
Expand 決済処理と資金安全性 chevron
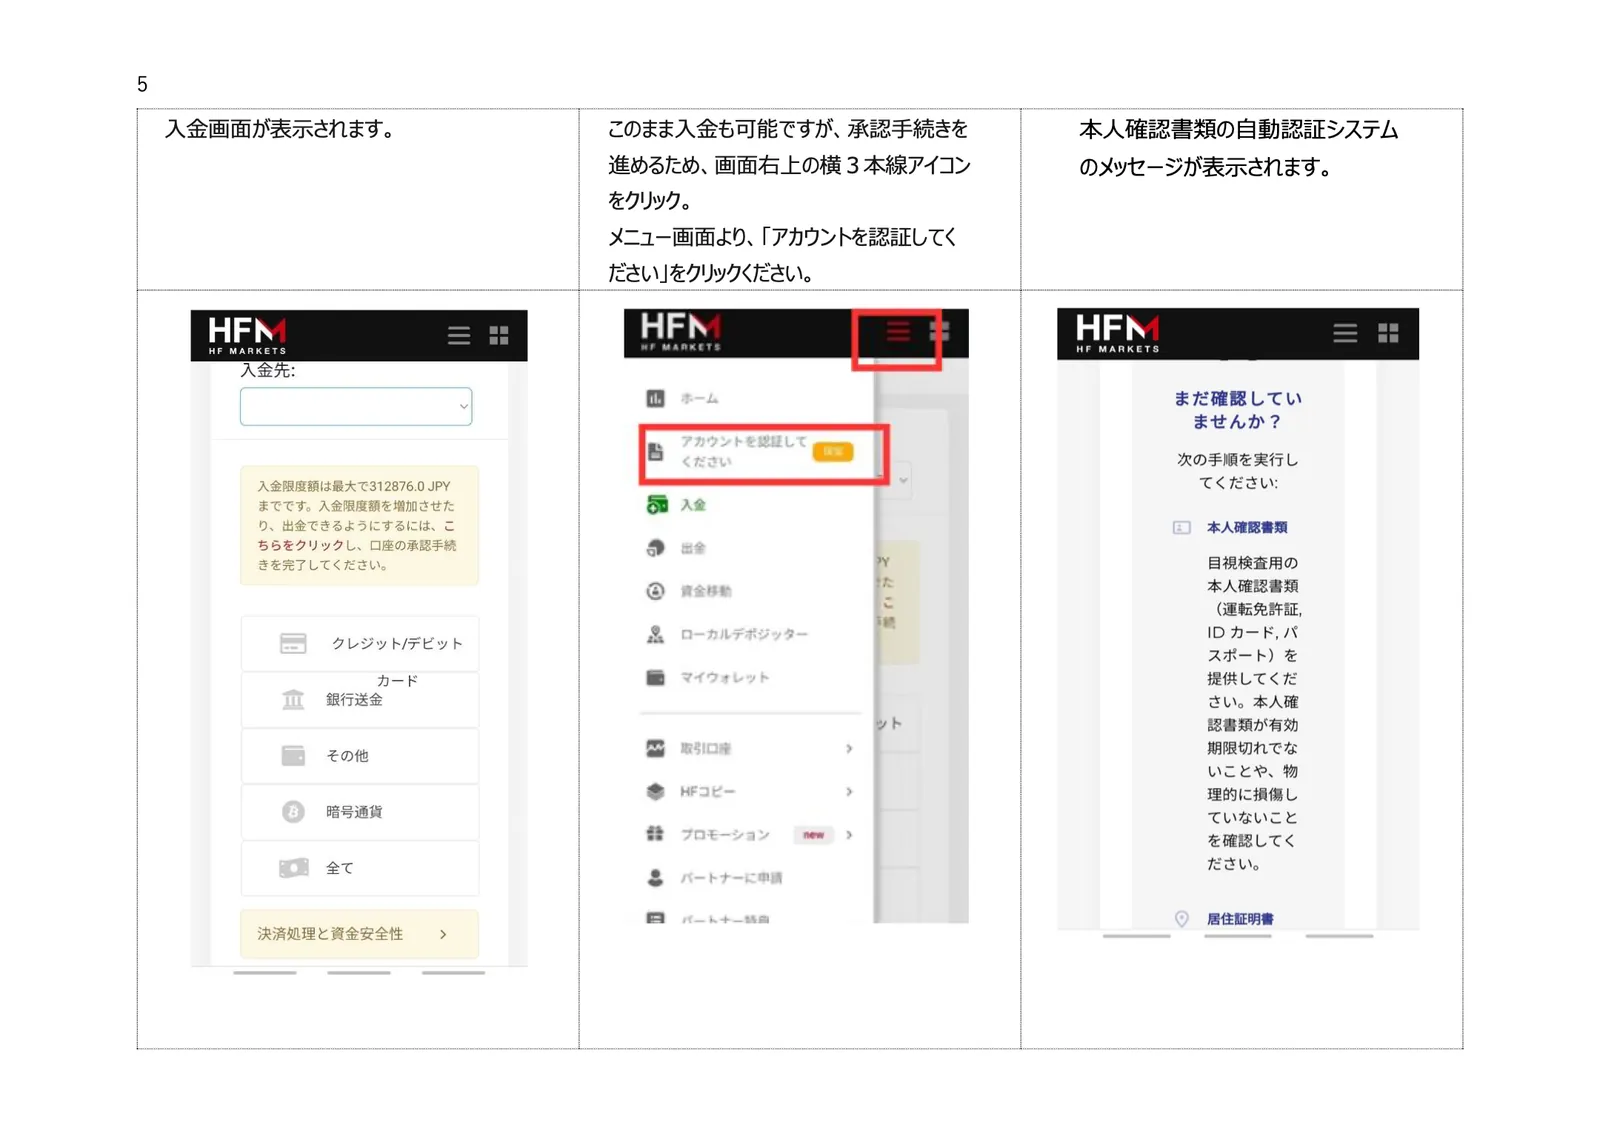443,934
